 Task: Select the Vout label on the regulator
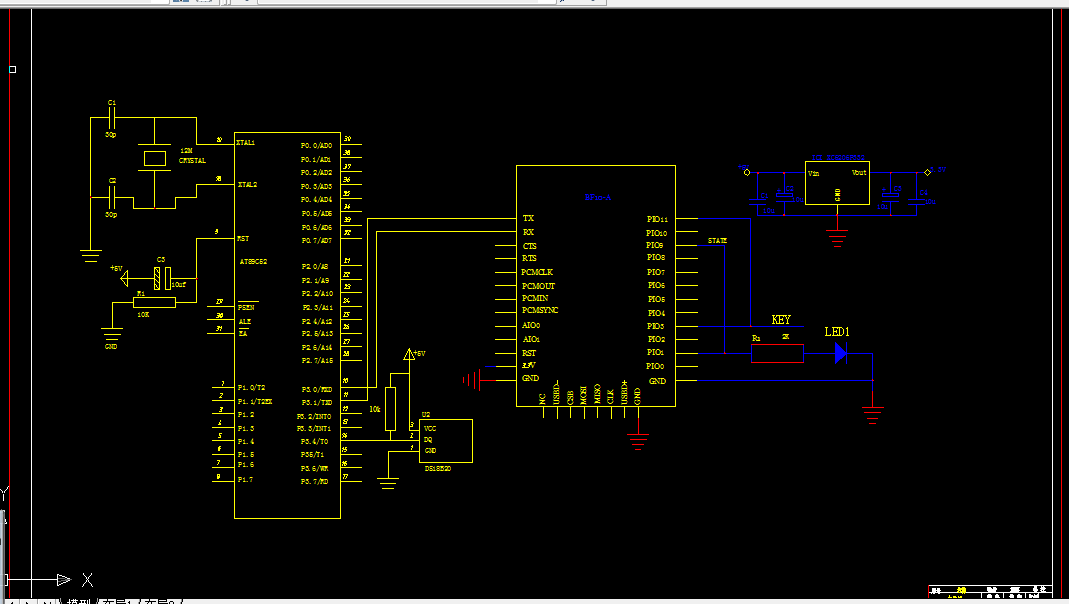[859, 172]
